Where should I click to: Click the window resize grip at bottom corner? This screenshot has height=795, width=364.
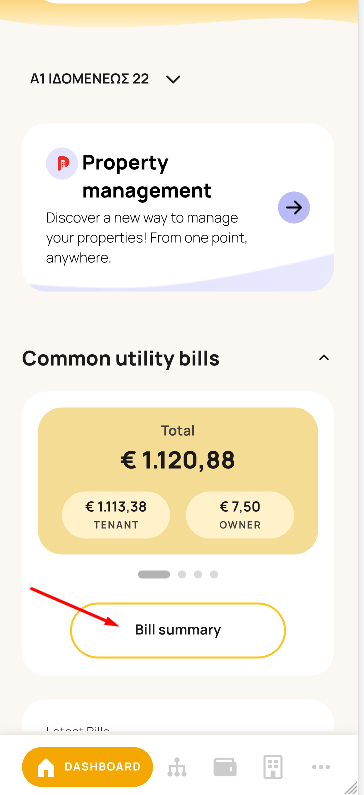click(353, 787)
